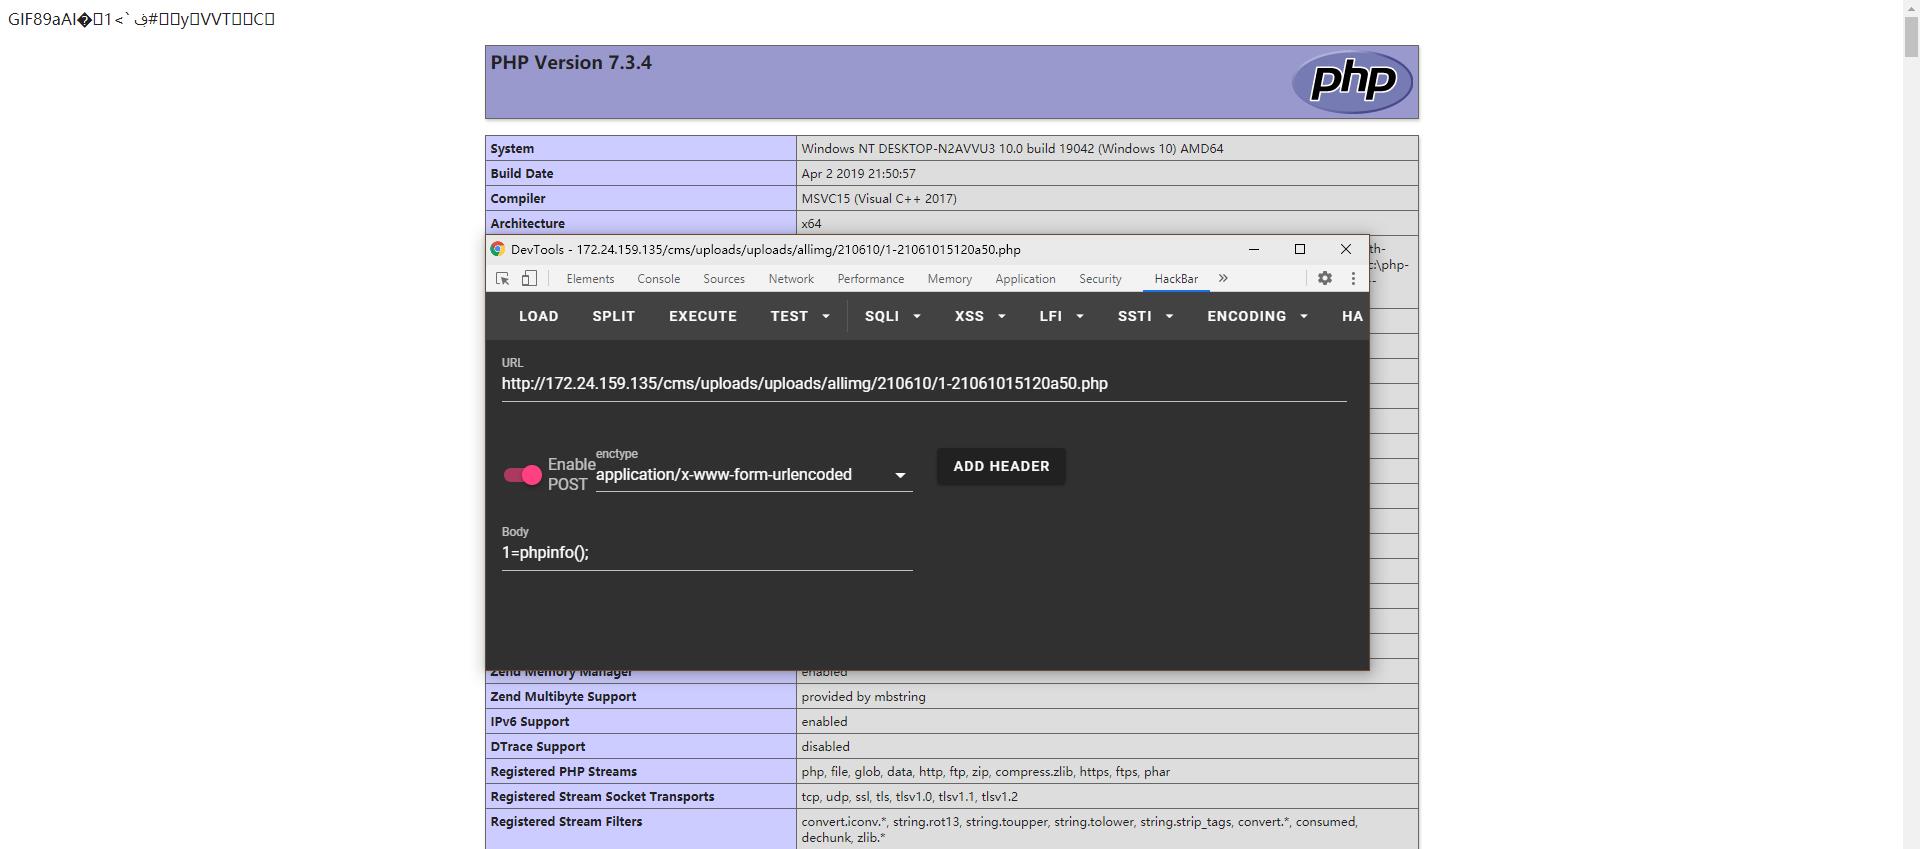Focus the HackBar URL input field
Image resolution: width=1920 pixels, height=849 pixels.
pyautogui.click(x=924, y=384)
